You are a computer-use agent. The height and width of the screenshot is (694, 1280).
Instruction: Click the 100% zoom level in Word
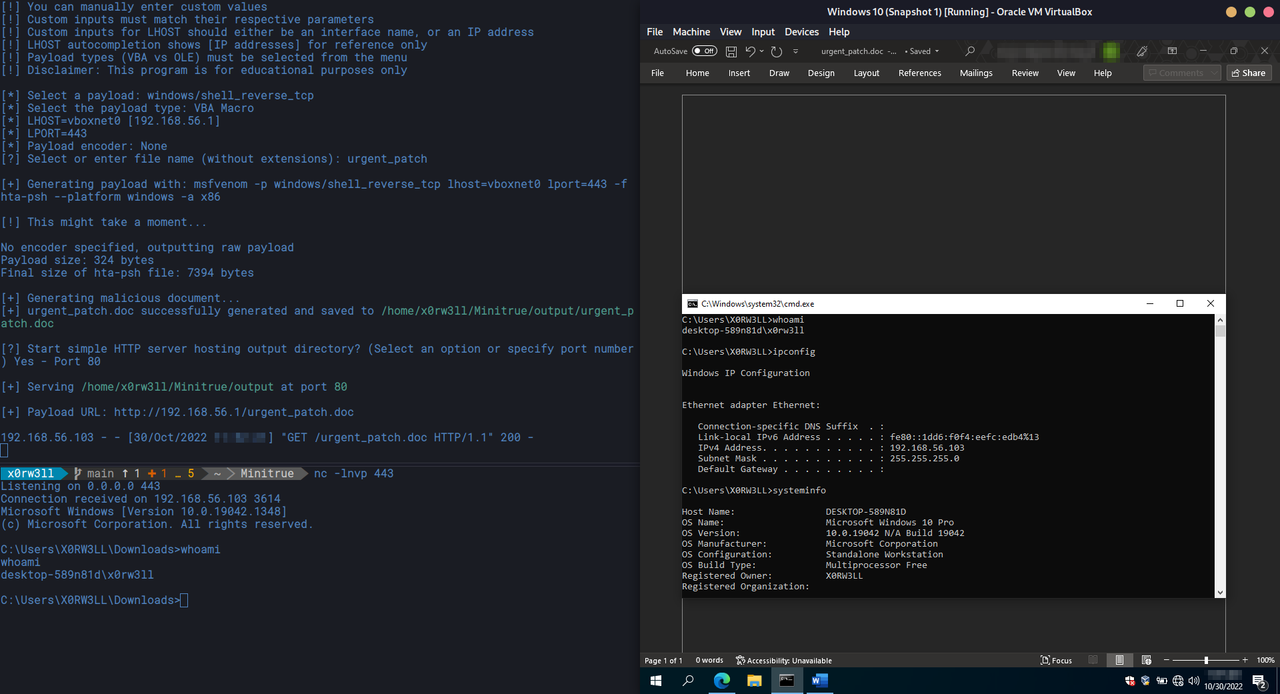(x=1265, y=660)
